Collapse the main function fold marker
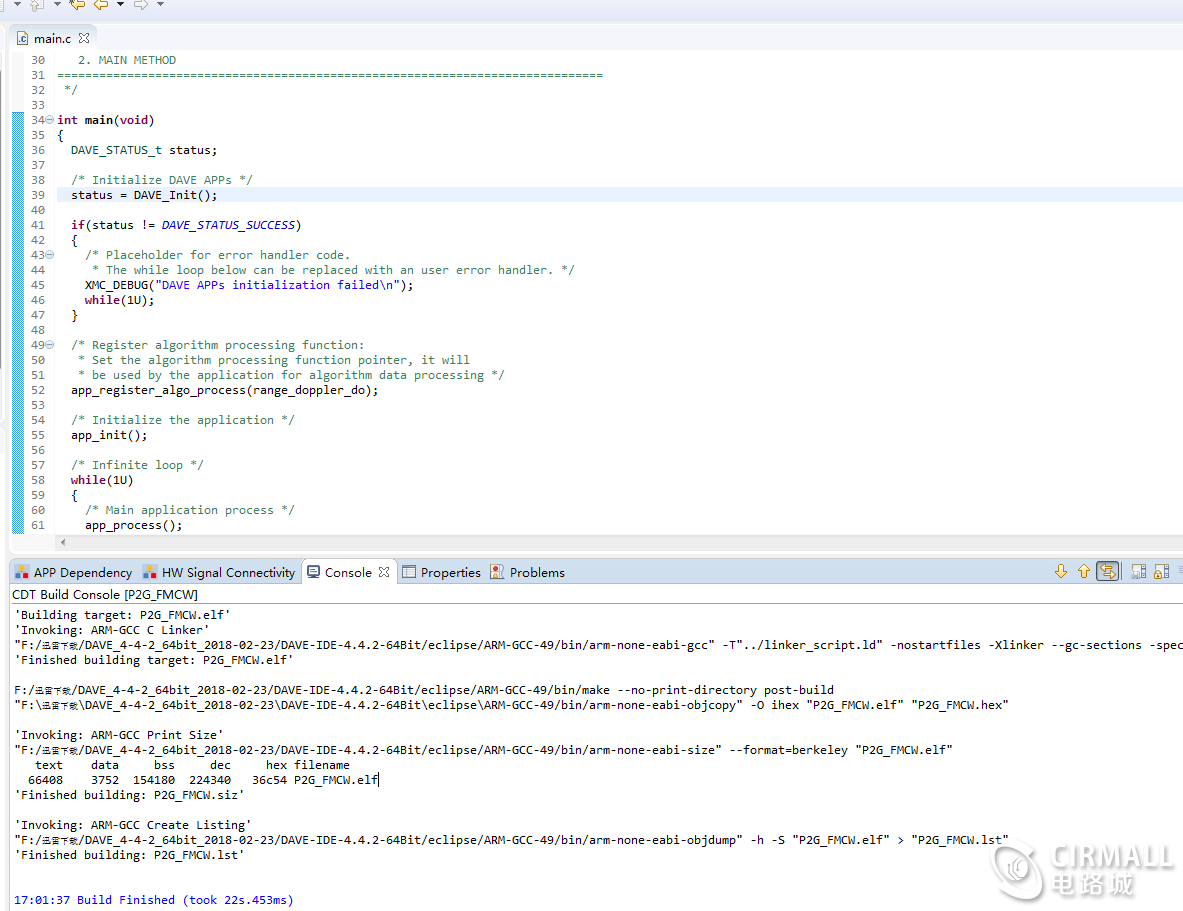The height and width of the screenshot is (911, 1183). 50,120
